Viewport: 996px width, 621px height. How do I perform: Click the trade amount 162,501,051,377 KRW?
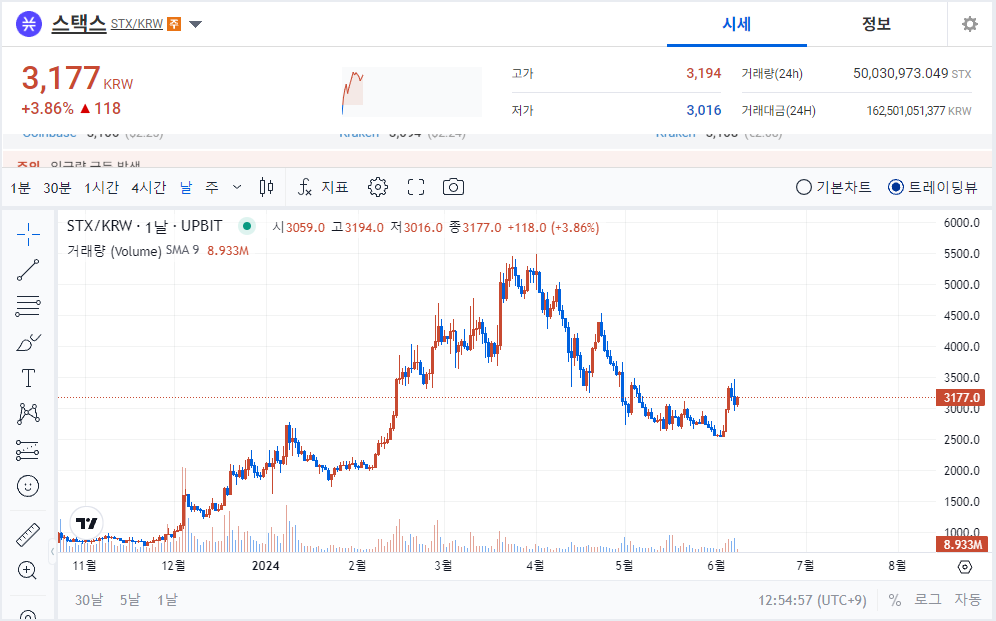919,111
